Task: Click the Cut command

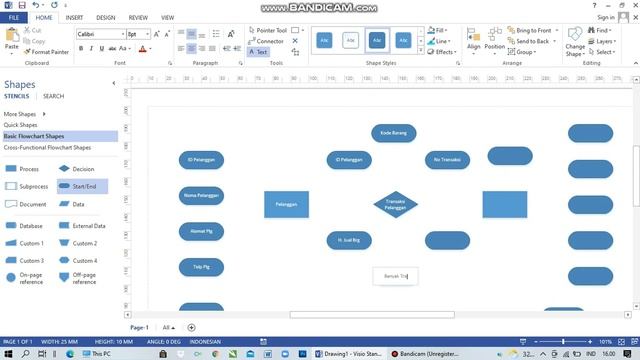Action: (33, 30)
